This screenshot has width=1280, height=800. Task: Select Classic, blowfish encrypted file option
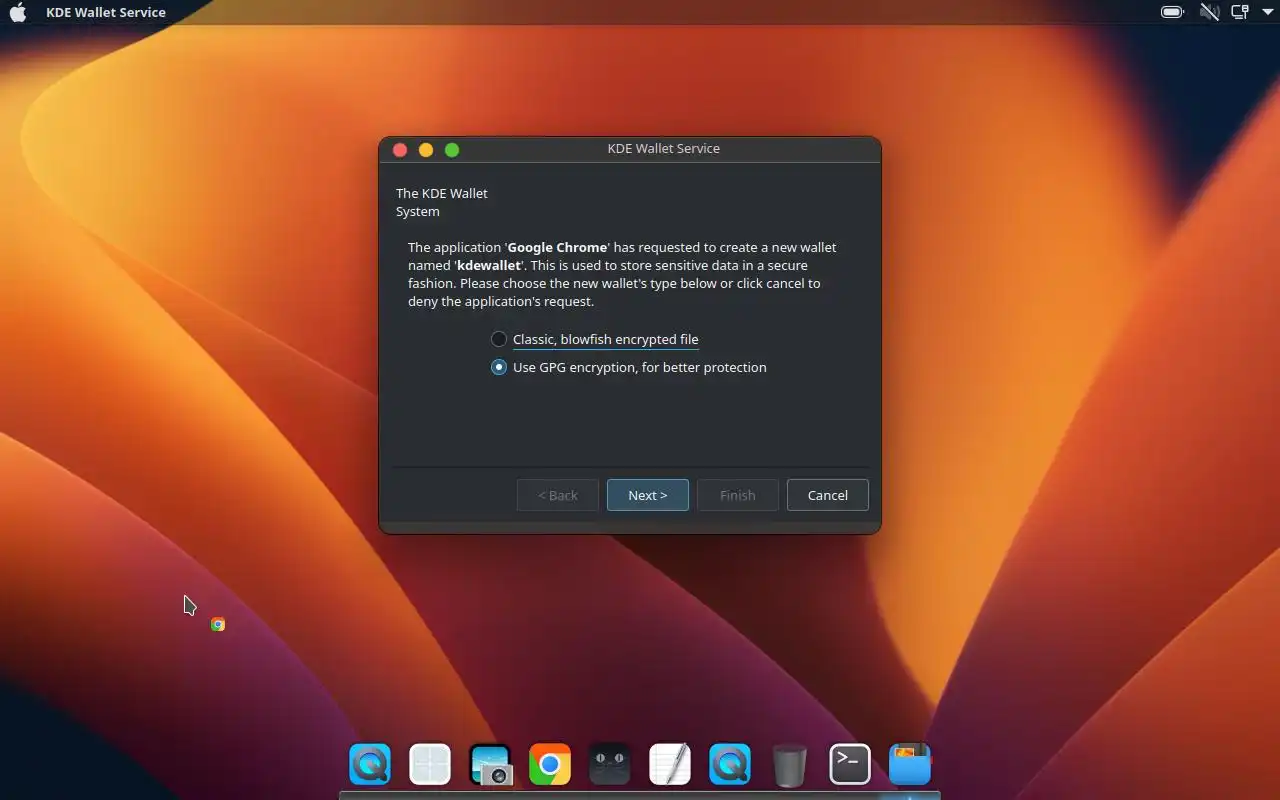point(595,339)
